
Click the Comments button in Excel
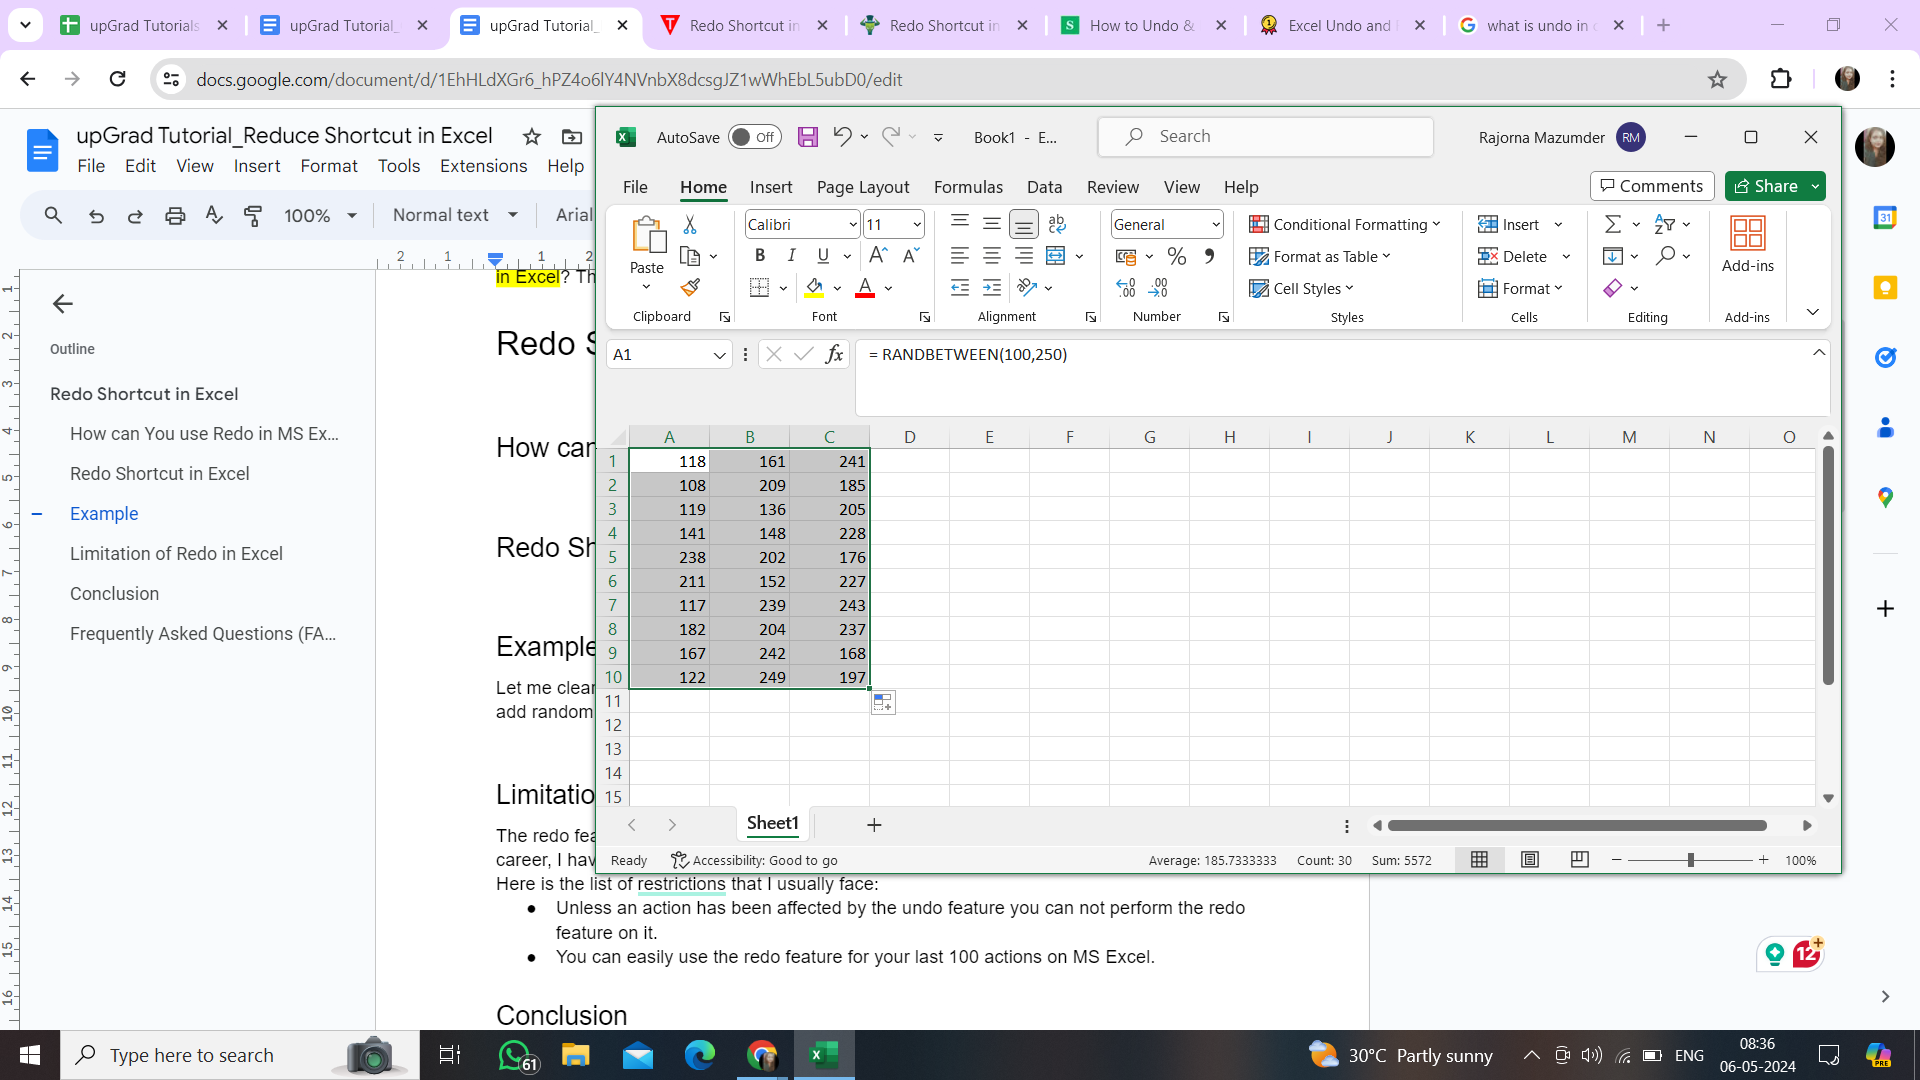tap(1652, 186)
